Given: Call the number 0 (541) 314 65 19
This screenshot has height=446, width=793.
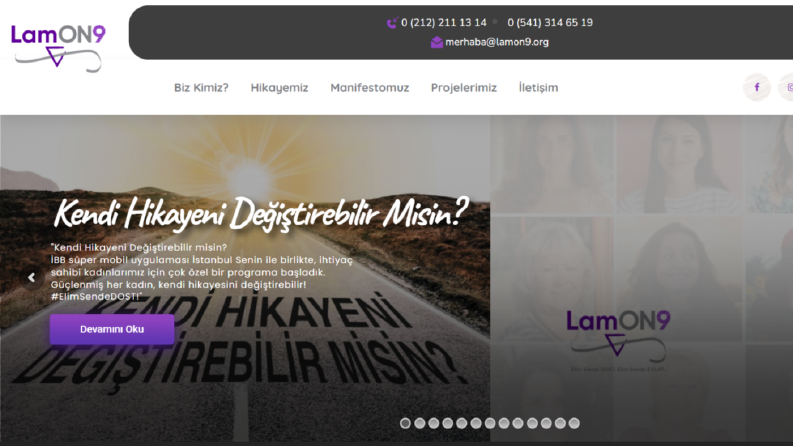Looking at the screenshot, I should [x=550, y=23].
